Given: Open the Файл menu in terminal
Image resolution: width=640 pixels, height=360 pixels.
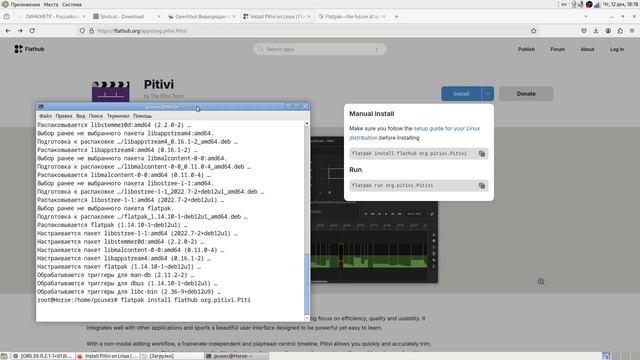Looking at the screenshot, I should (x=45, y=116).
